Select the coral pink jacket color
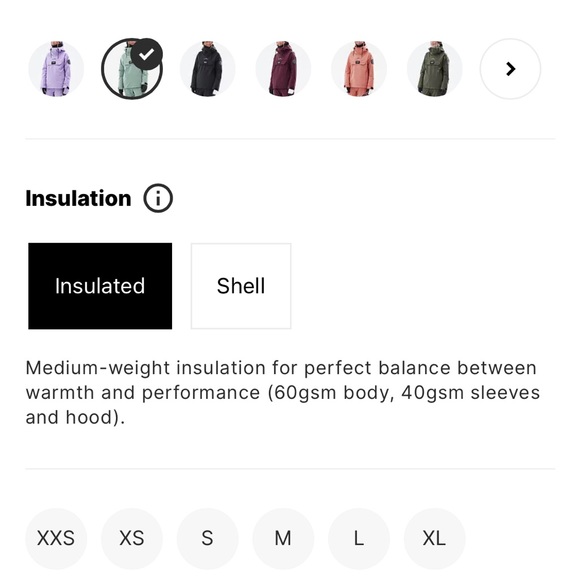 [x=359, y=69]
